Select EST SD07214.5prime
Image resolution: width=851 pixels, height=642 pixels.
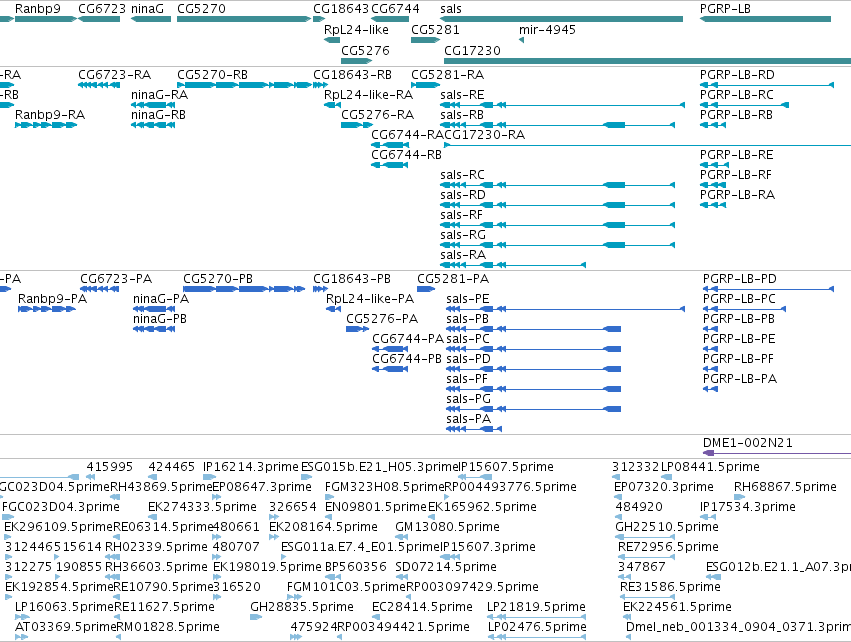point(400,577)
